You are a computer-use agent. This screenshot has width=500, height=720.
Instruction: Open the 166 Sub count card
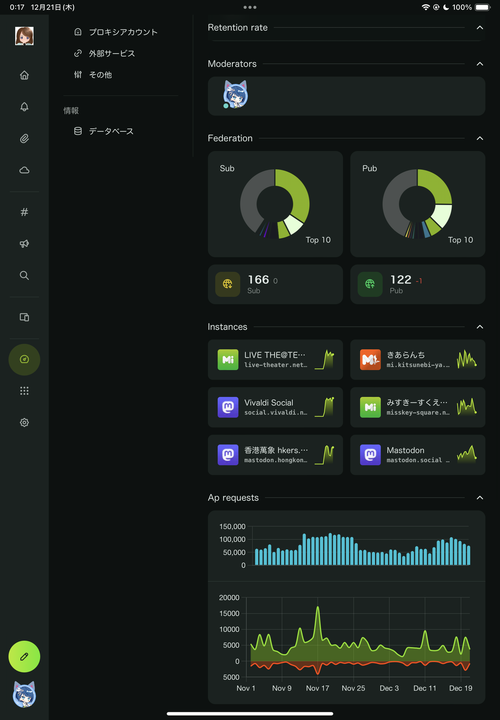pyautogui.click(x=275, y=284)
